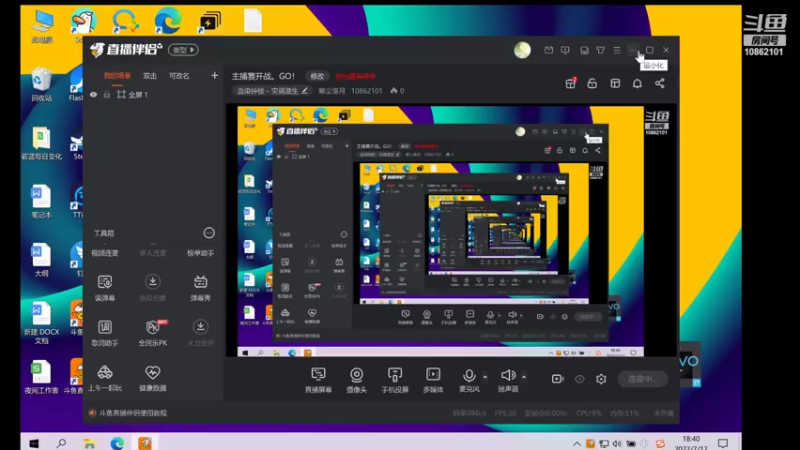
Task: Open the 视频连麦 tool
Action: tap(105, 253)
